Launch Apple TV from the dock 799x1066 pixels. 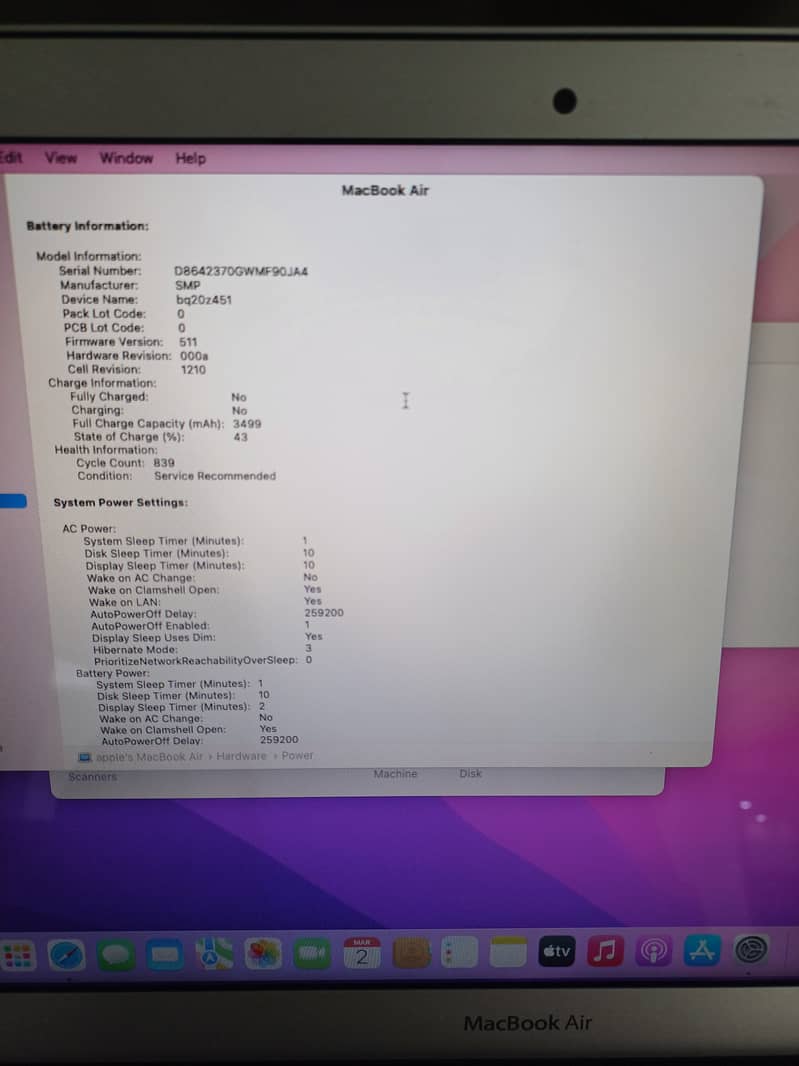pos(557,951)
